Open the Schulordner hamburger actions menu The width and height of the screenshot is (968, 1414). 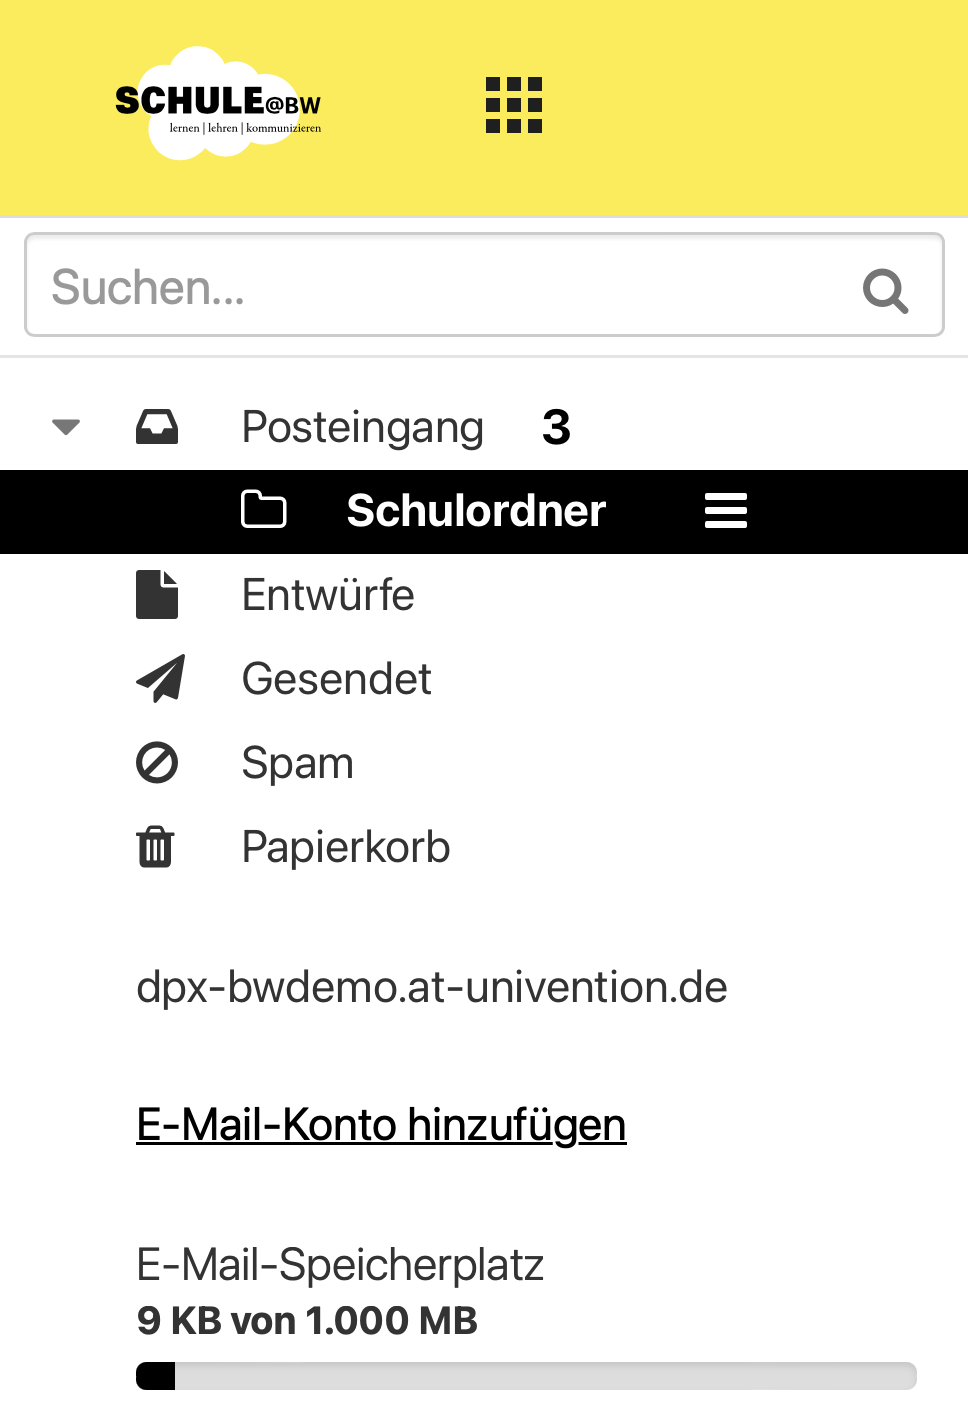pos(726,511)
